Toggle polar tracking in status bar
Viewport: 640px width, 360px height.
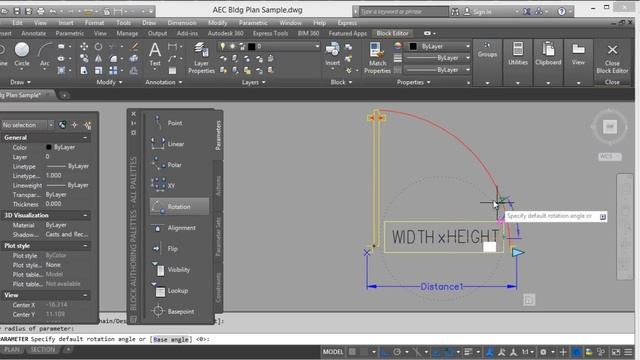tap(397, 352)
